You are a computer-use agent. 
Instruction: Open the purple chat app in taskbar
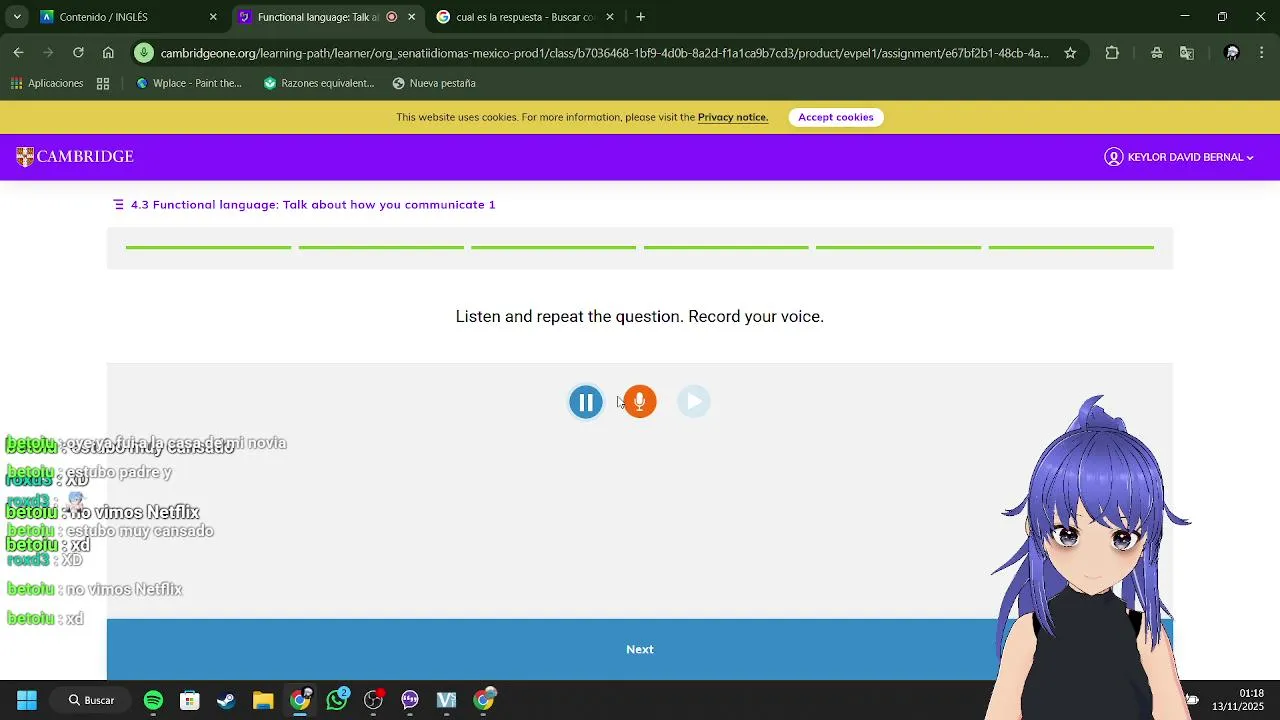[x=410, y=700]
